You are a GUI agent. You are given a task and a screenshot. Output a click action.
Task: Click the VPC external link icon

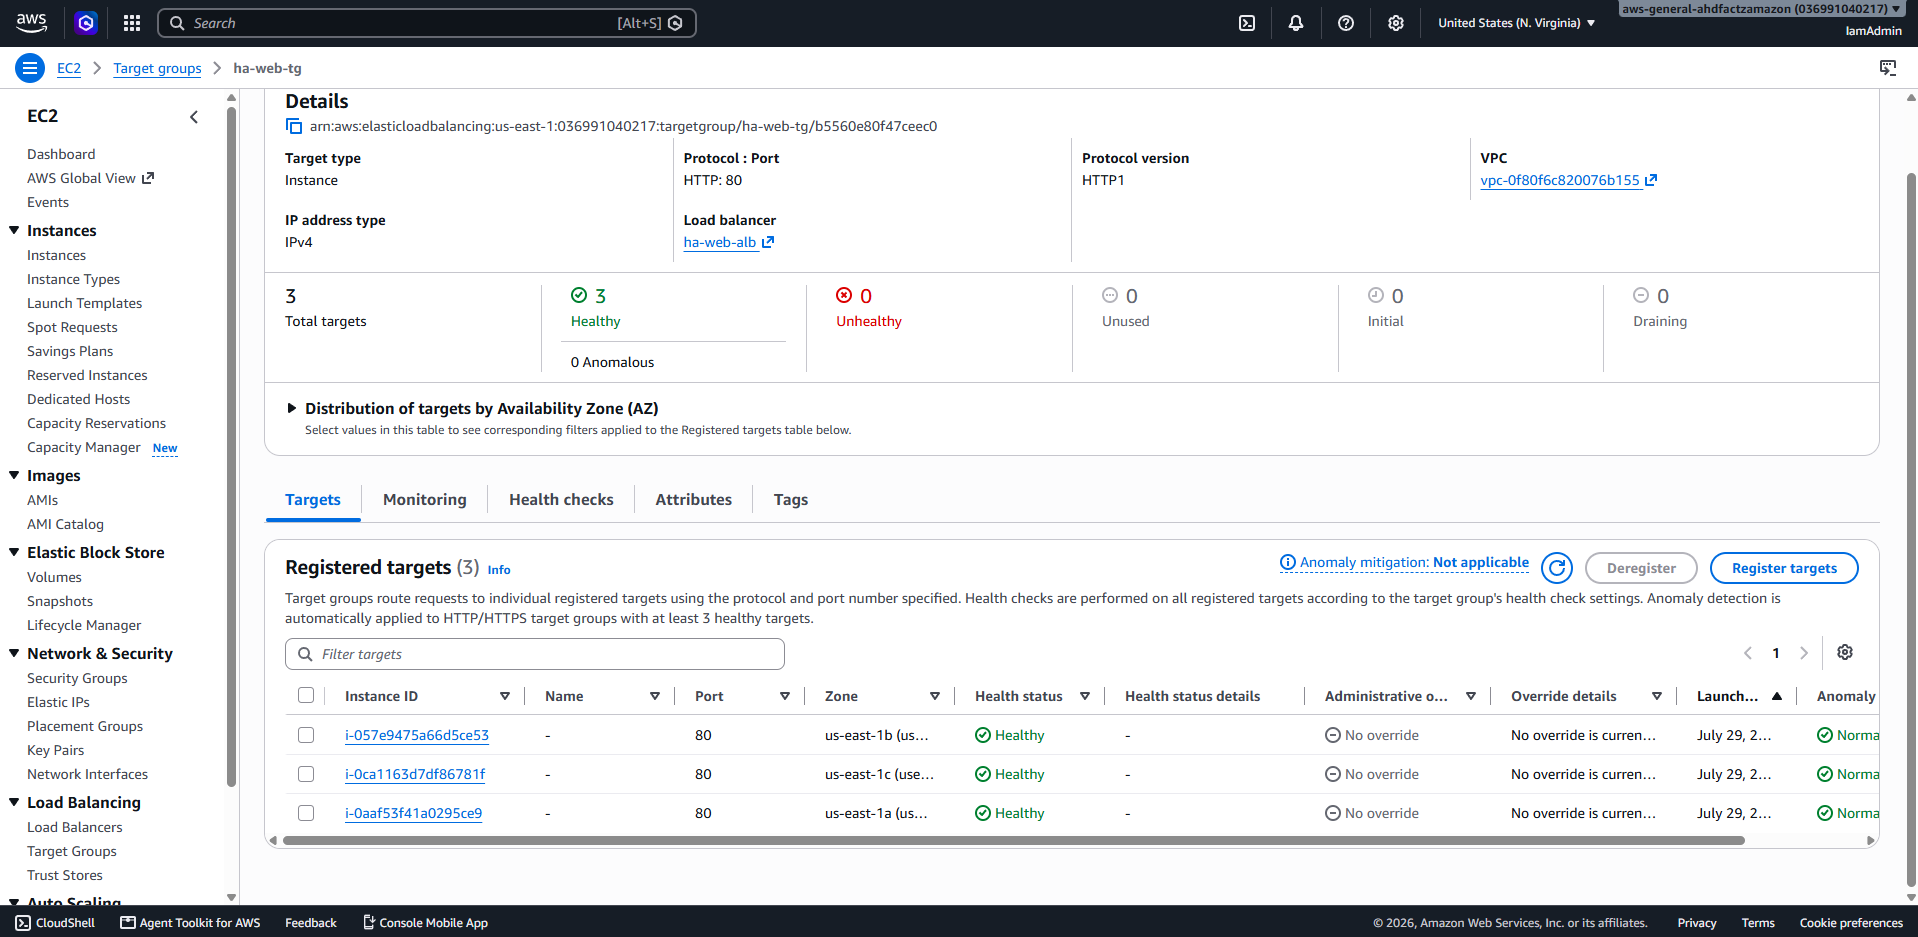click(1651, 180)
